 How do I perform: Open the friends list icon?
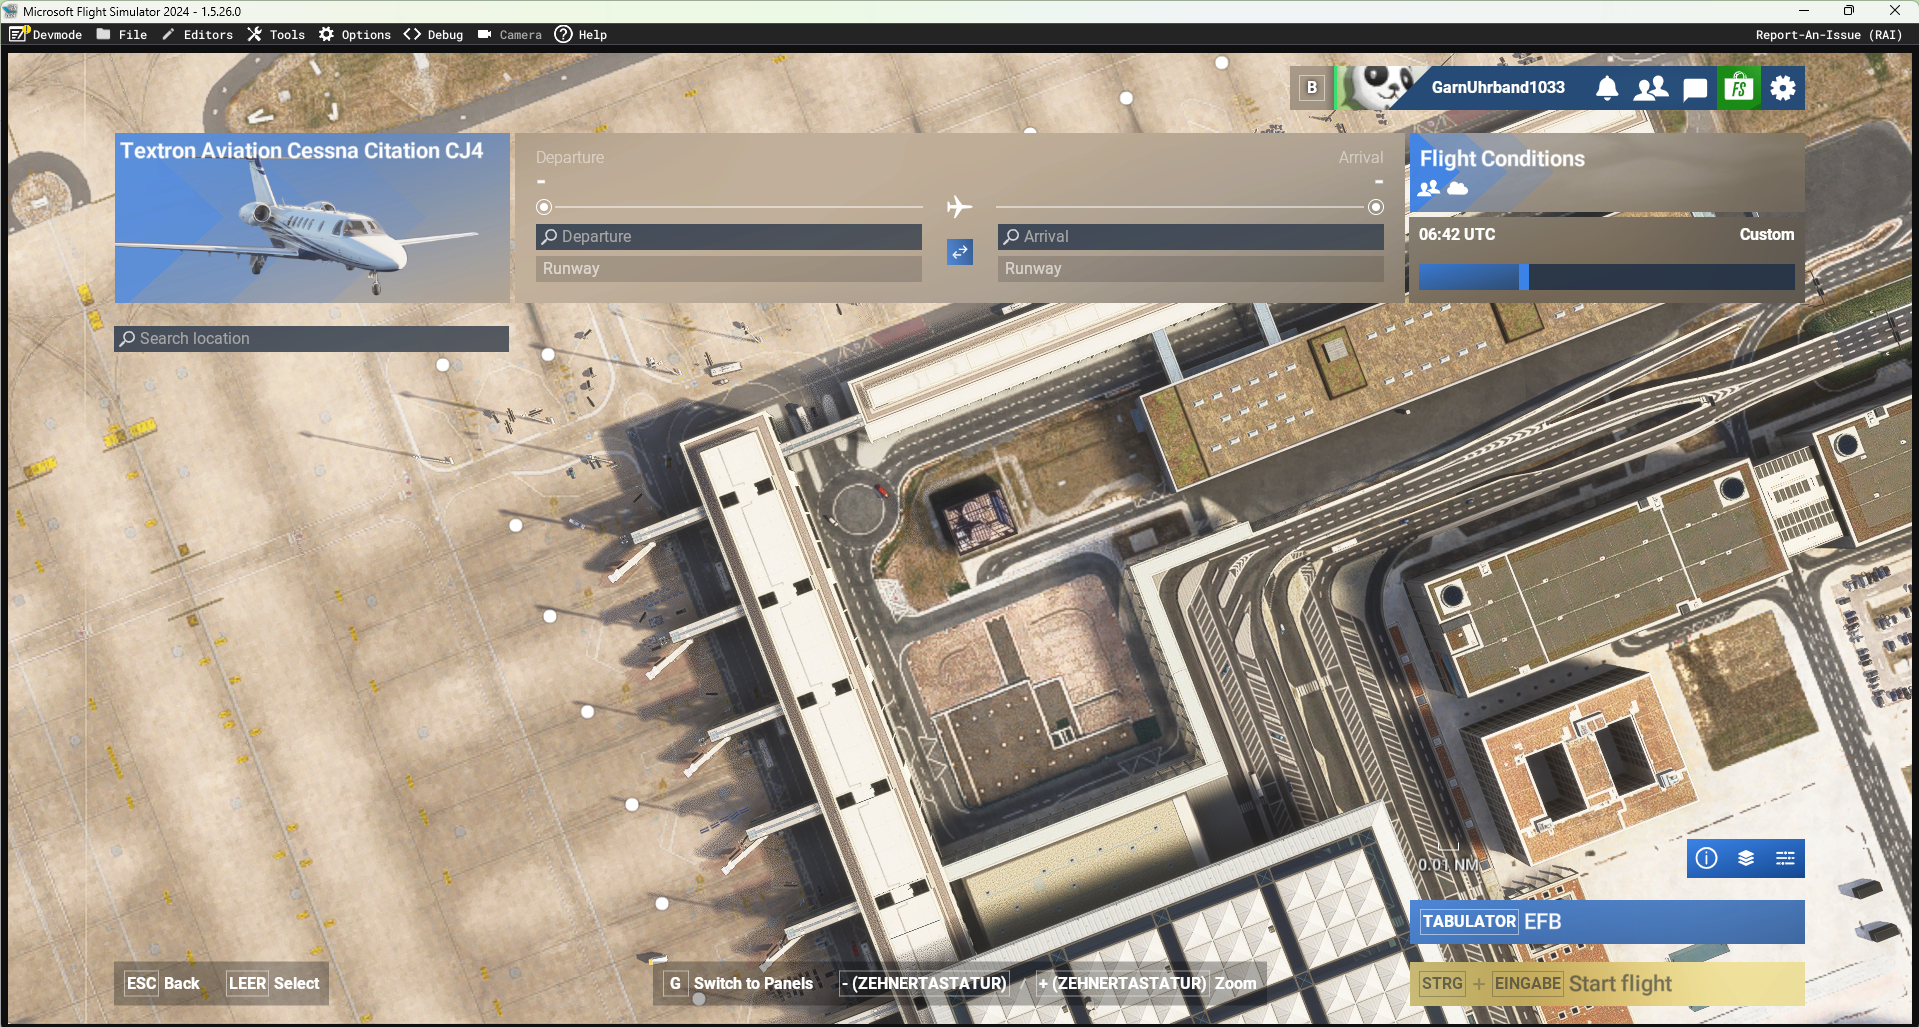pos(1650,88)
